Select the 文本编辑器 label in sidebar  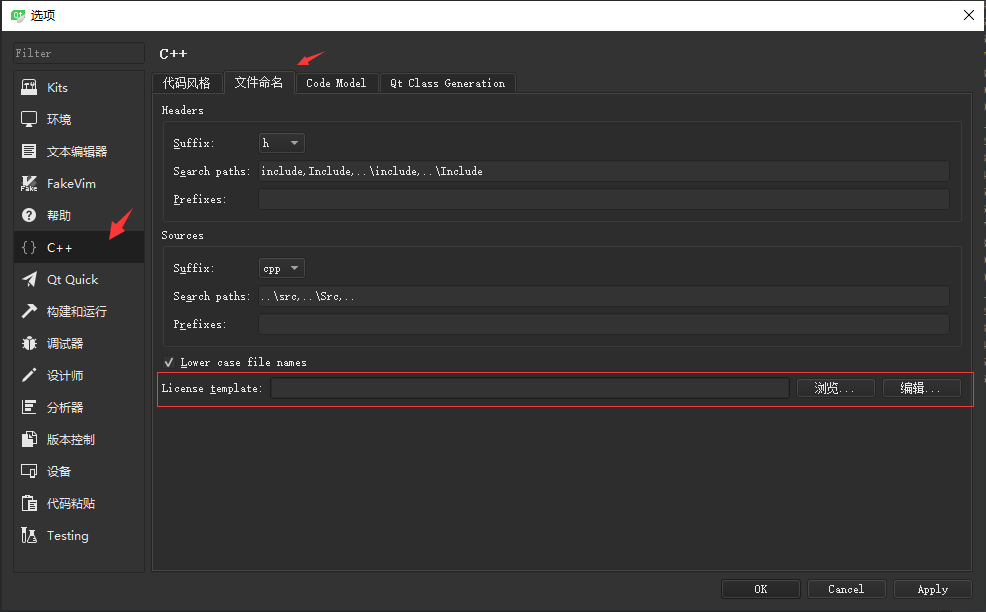point(77,152)
